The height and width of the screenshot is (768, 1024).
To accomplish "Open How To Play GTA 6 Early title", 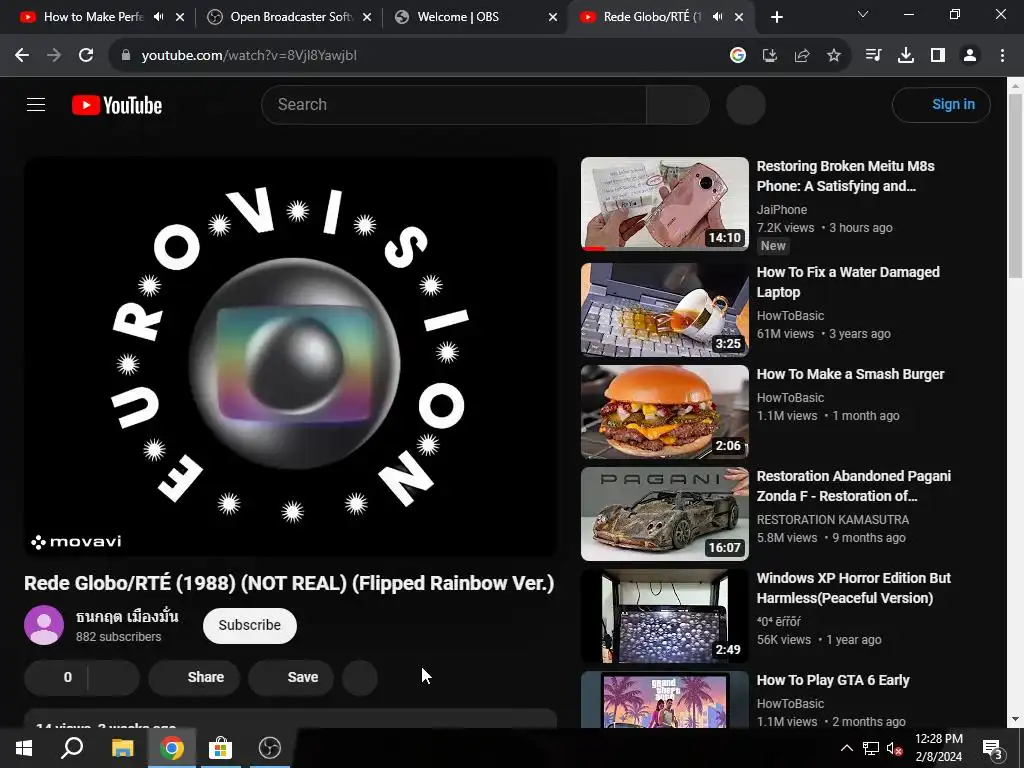I will (833, 680).
